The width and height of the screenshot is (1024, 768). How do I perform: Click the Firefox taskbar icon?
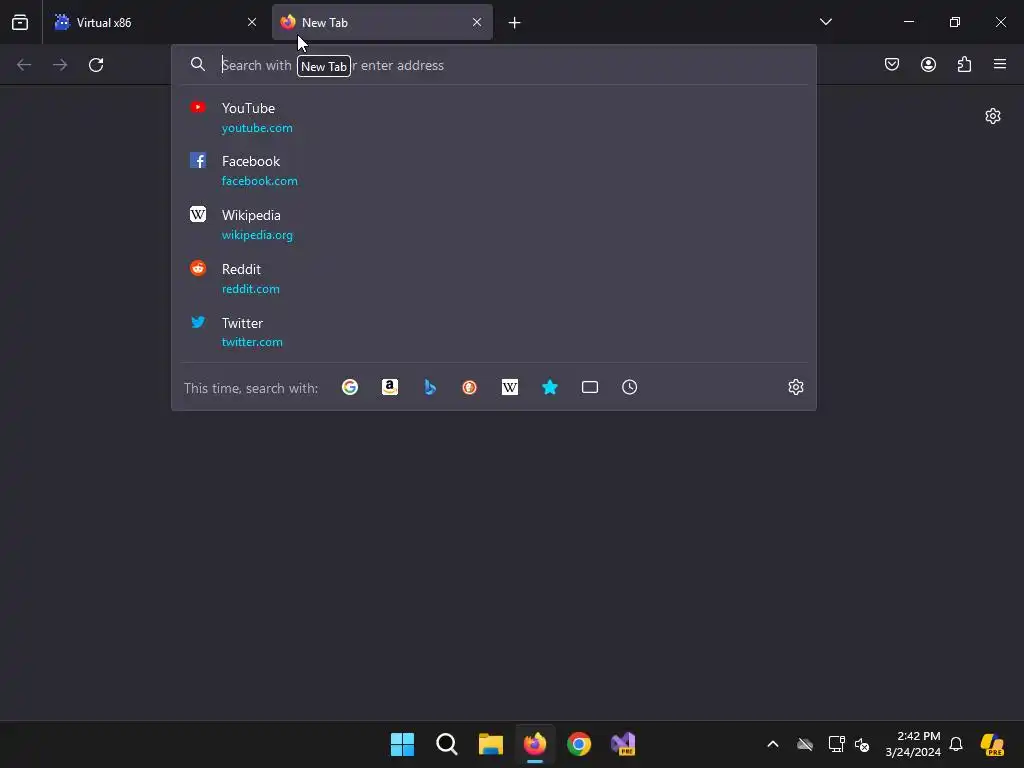pyautogui.click(x=535, y=744)
